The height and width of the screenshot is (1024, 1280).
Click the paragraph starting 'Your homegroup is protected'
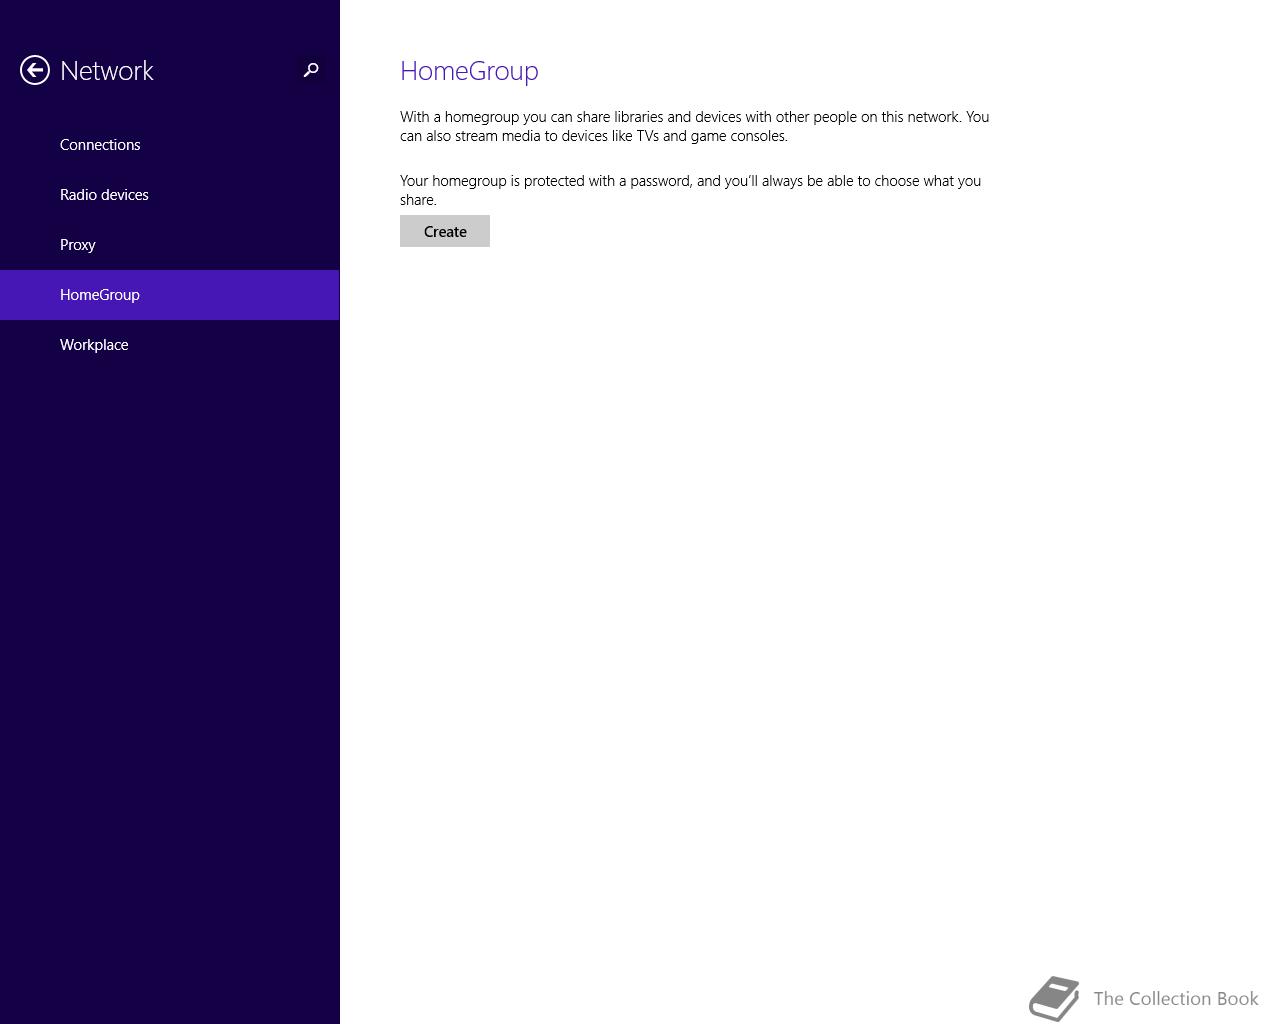[x=691, y=190]
